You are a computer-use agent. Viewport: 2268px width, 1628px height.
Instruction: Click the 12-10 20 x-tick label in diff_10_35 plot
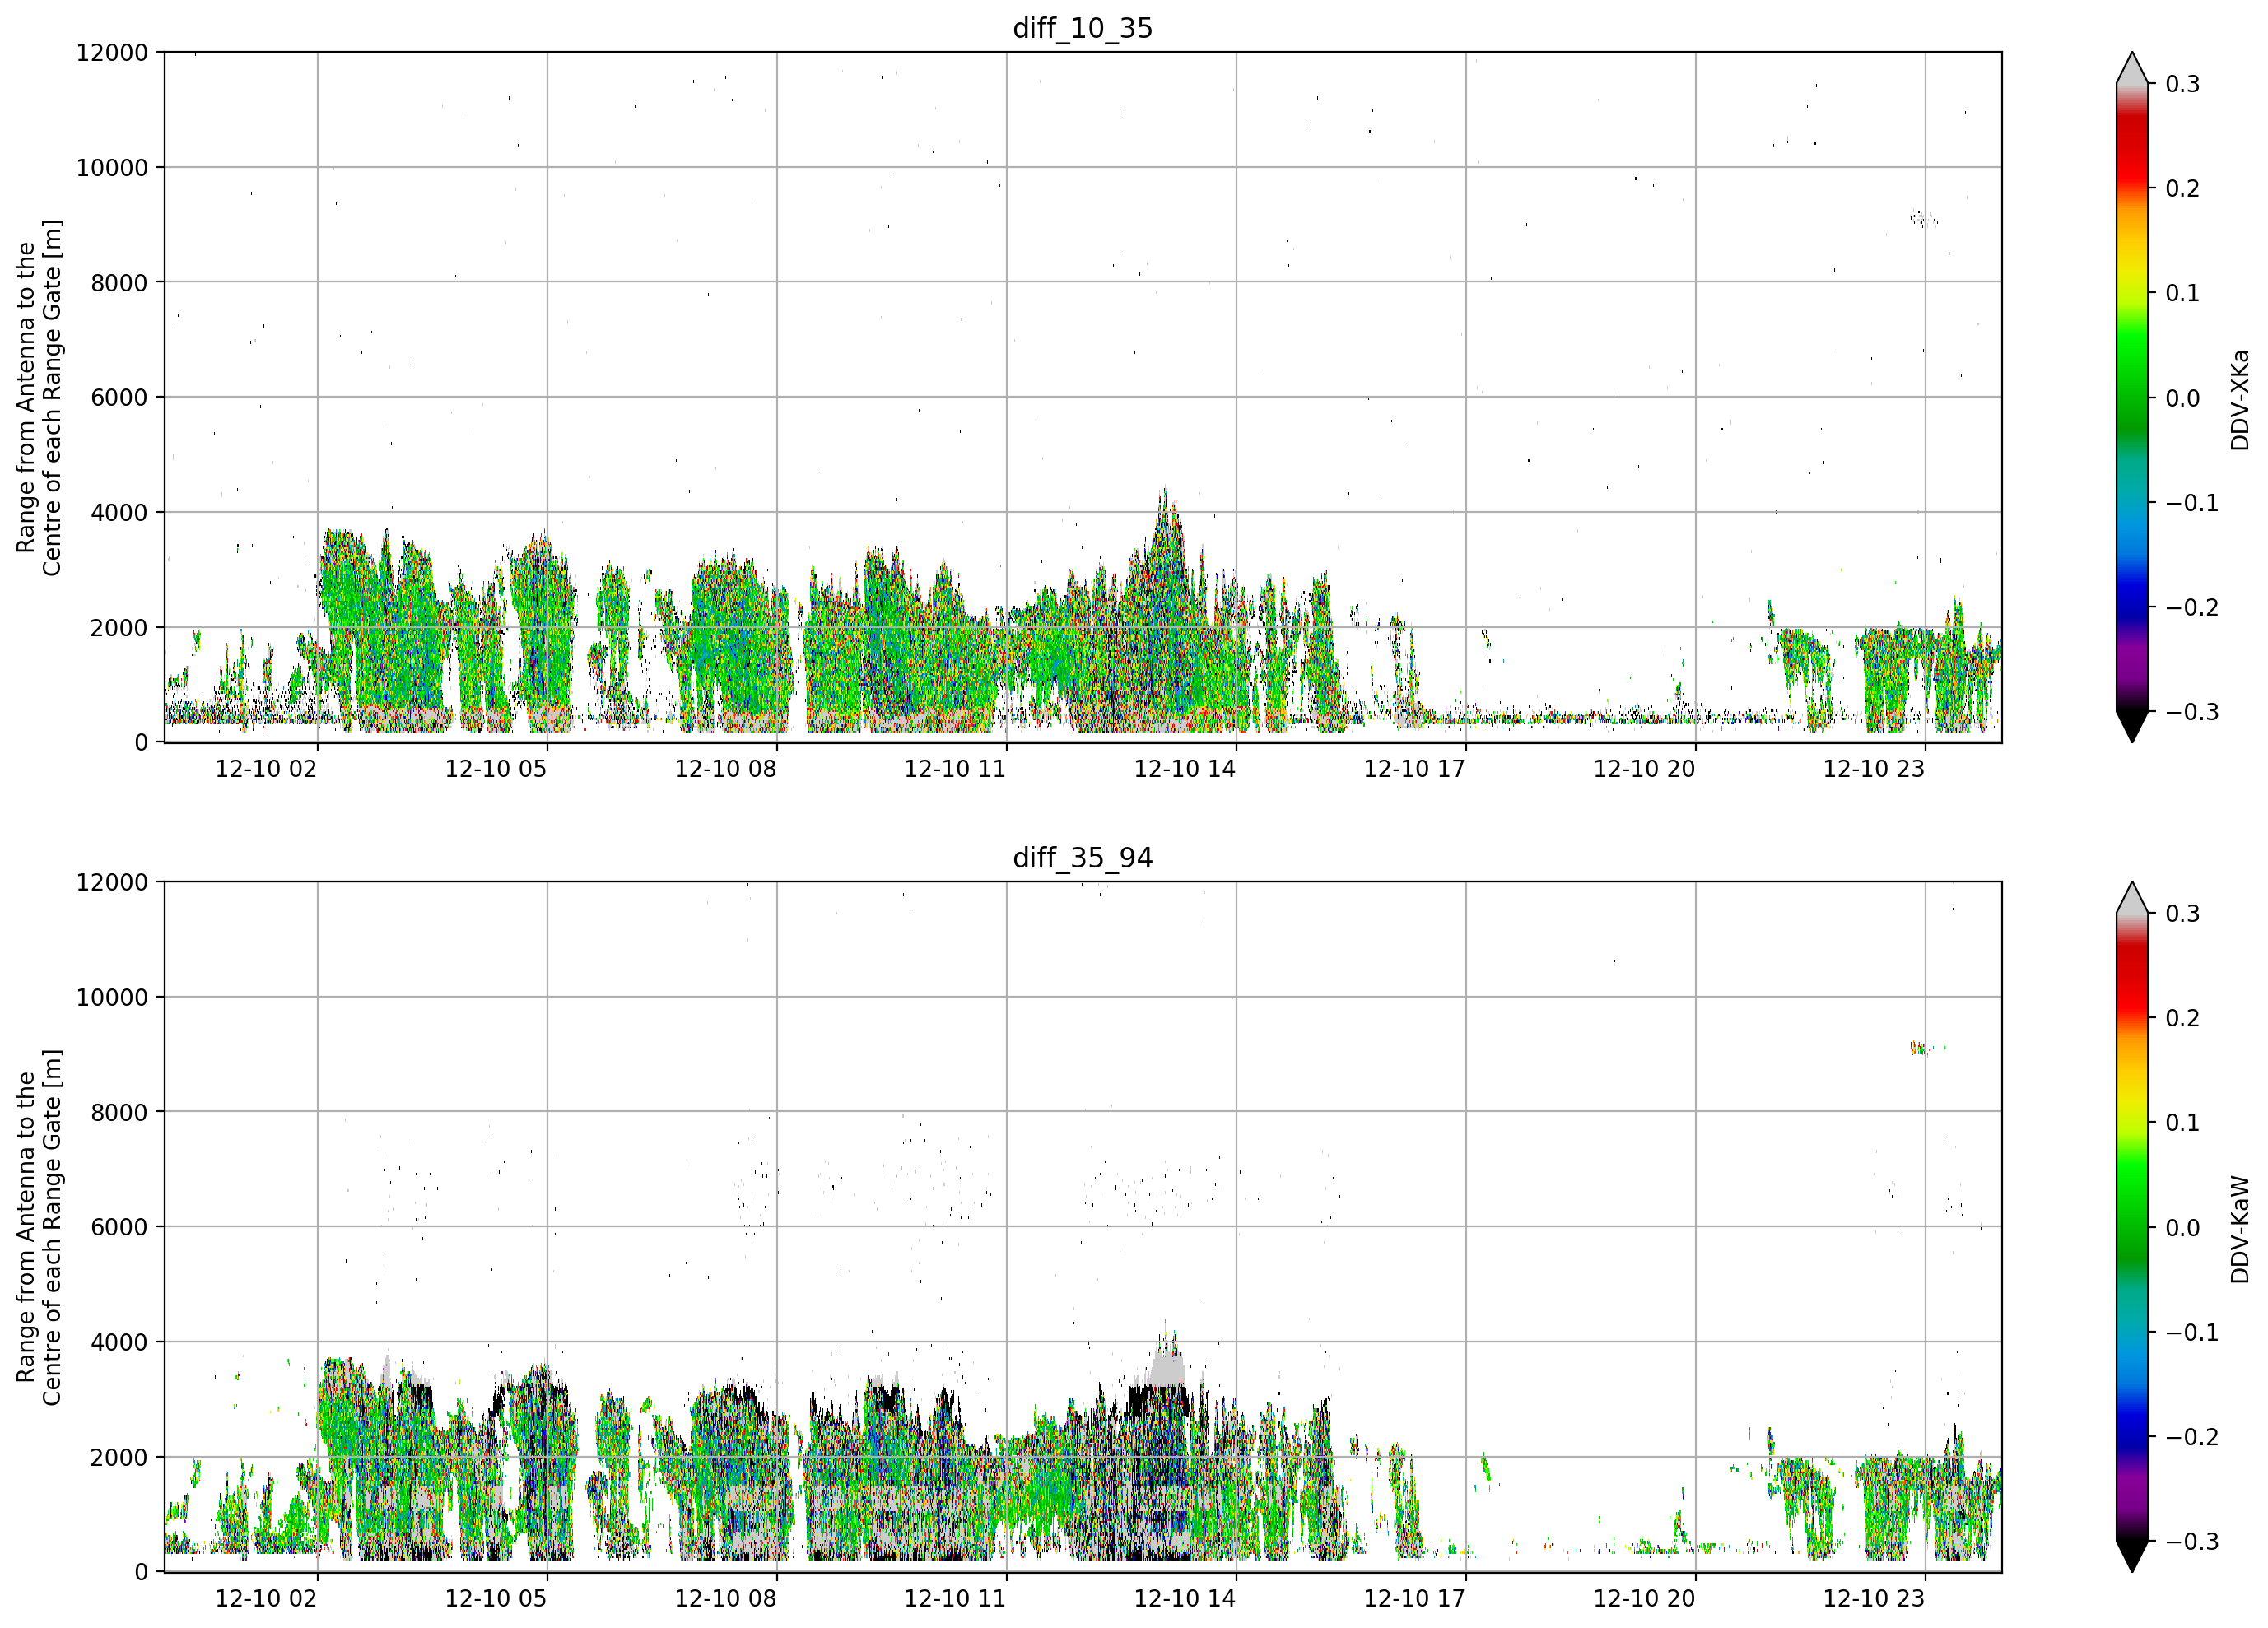(1644, 769)
